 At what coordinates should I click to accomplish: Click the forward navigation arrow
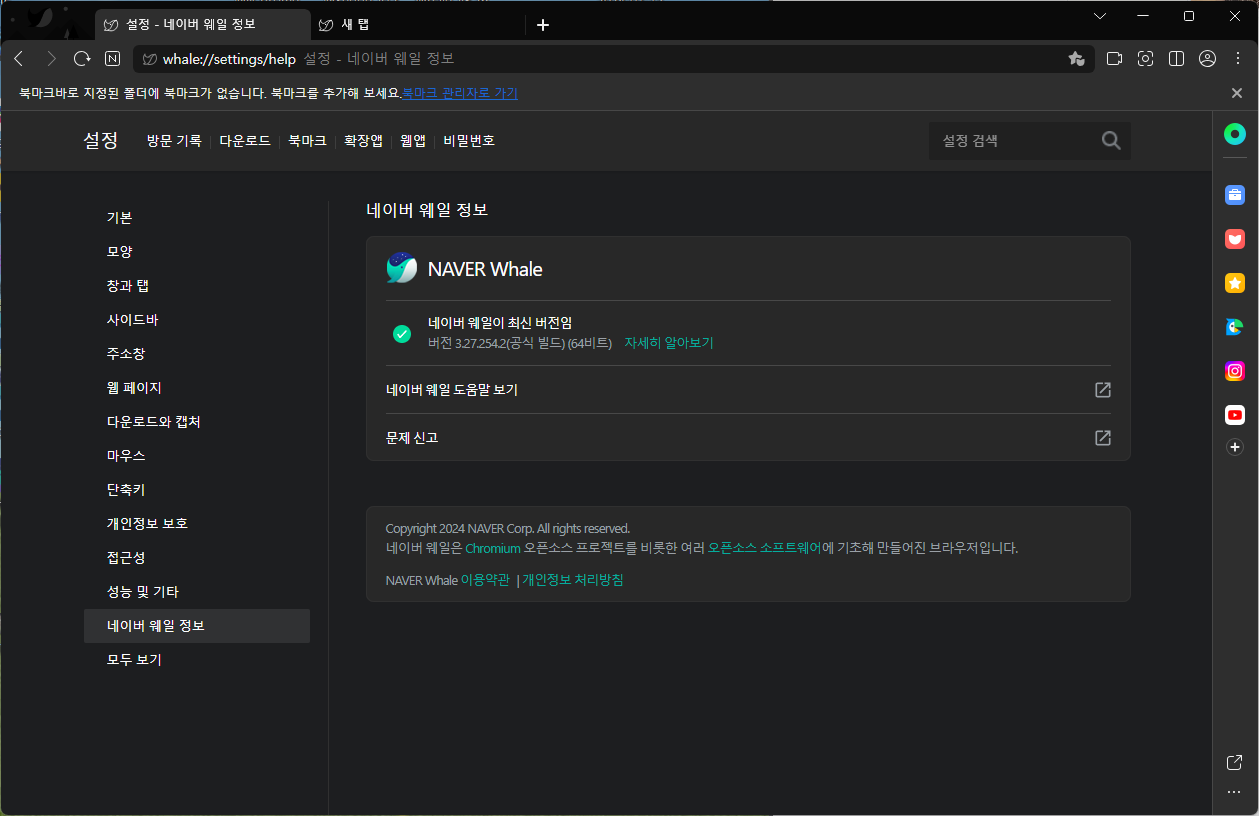point(51,59)
